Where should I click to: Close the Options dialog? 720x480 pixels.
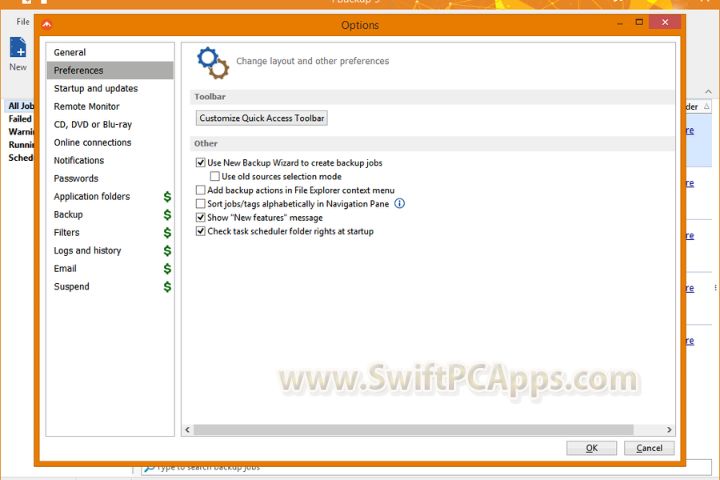tap(665, 22)
